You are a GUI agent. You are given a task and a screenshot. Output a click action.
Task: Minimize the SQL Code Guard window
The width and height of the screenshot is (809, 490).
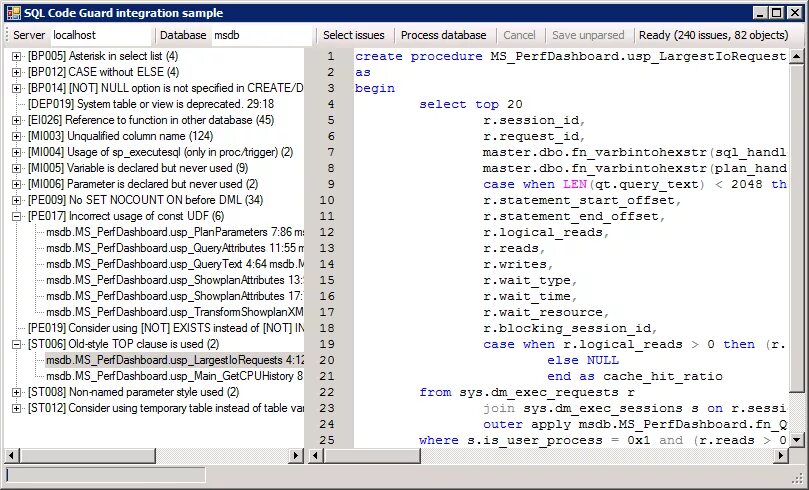click(761, 13)
